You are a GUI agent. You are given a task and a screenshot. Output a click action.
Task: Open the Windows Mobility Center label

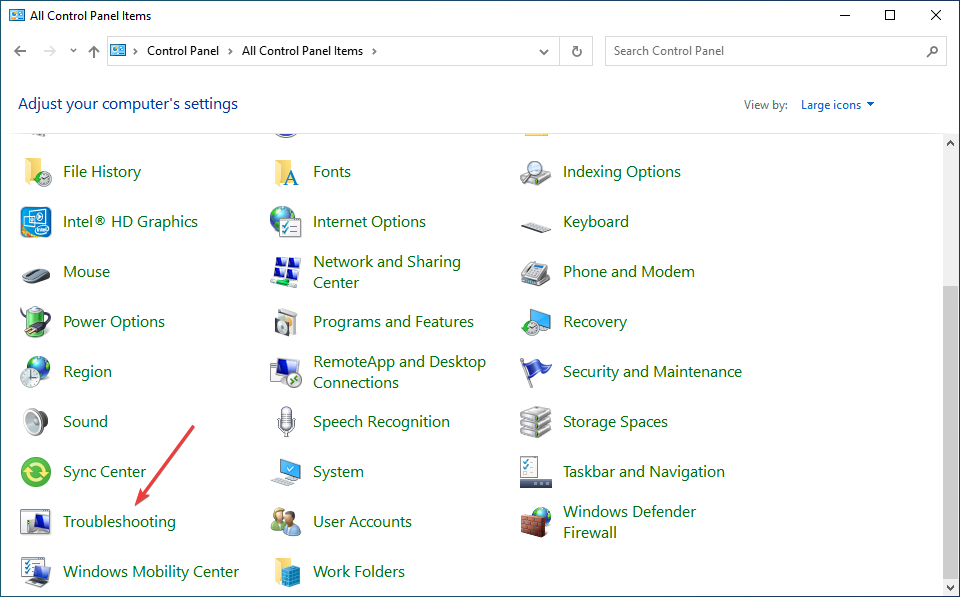(151, 572)
